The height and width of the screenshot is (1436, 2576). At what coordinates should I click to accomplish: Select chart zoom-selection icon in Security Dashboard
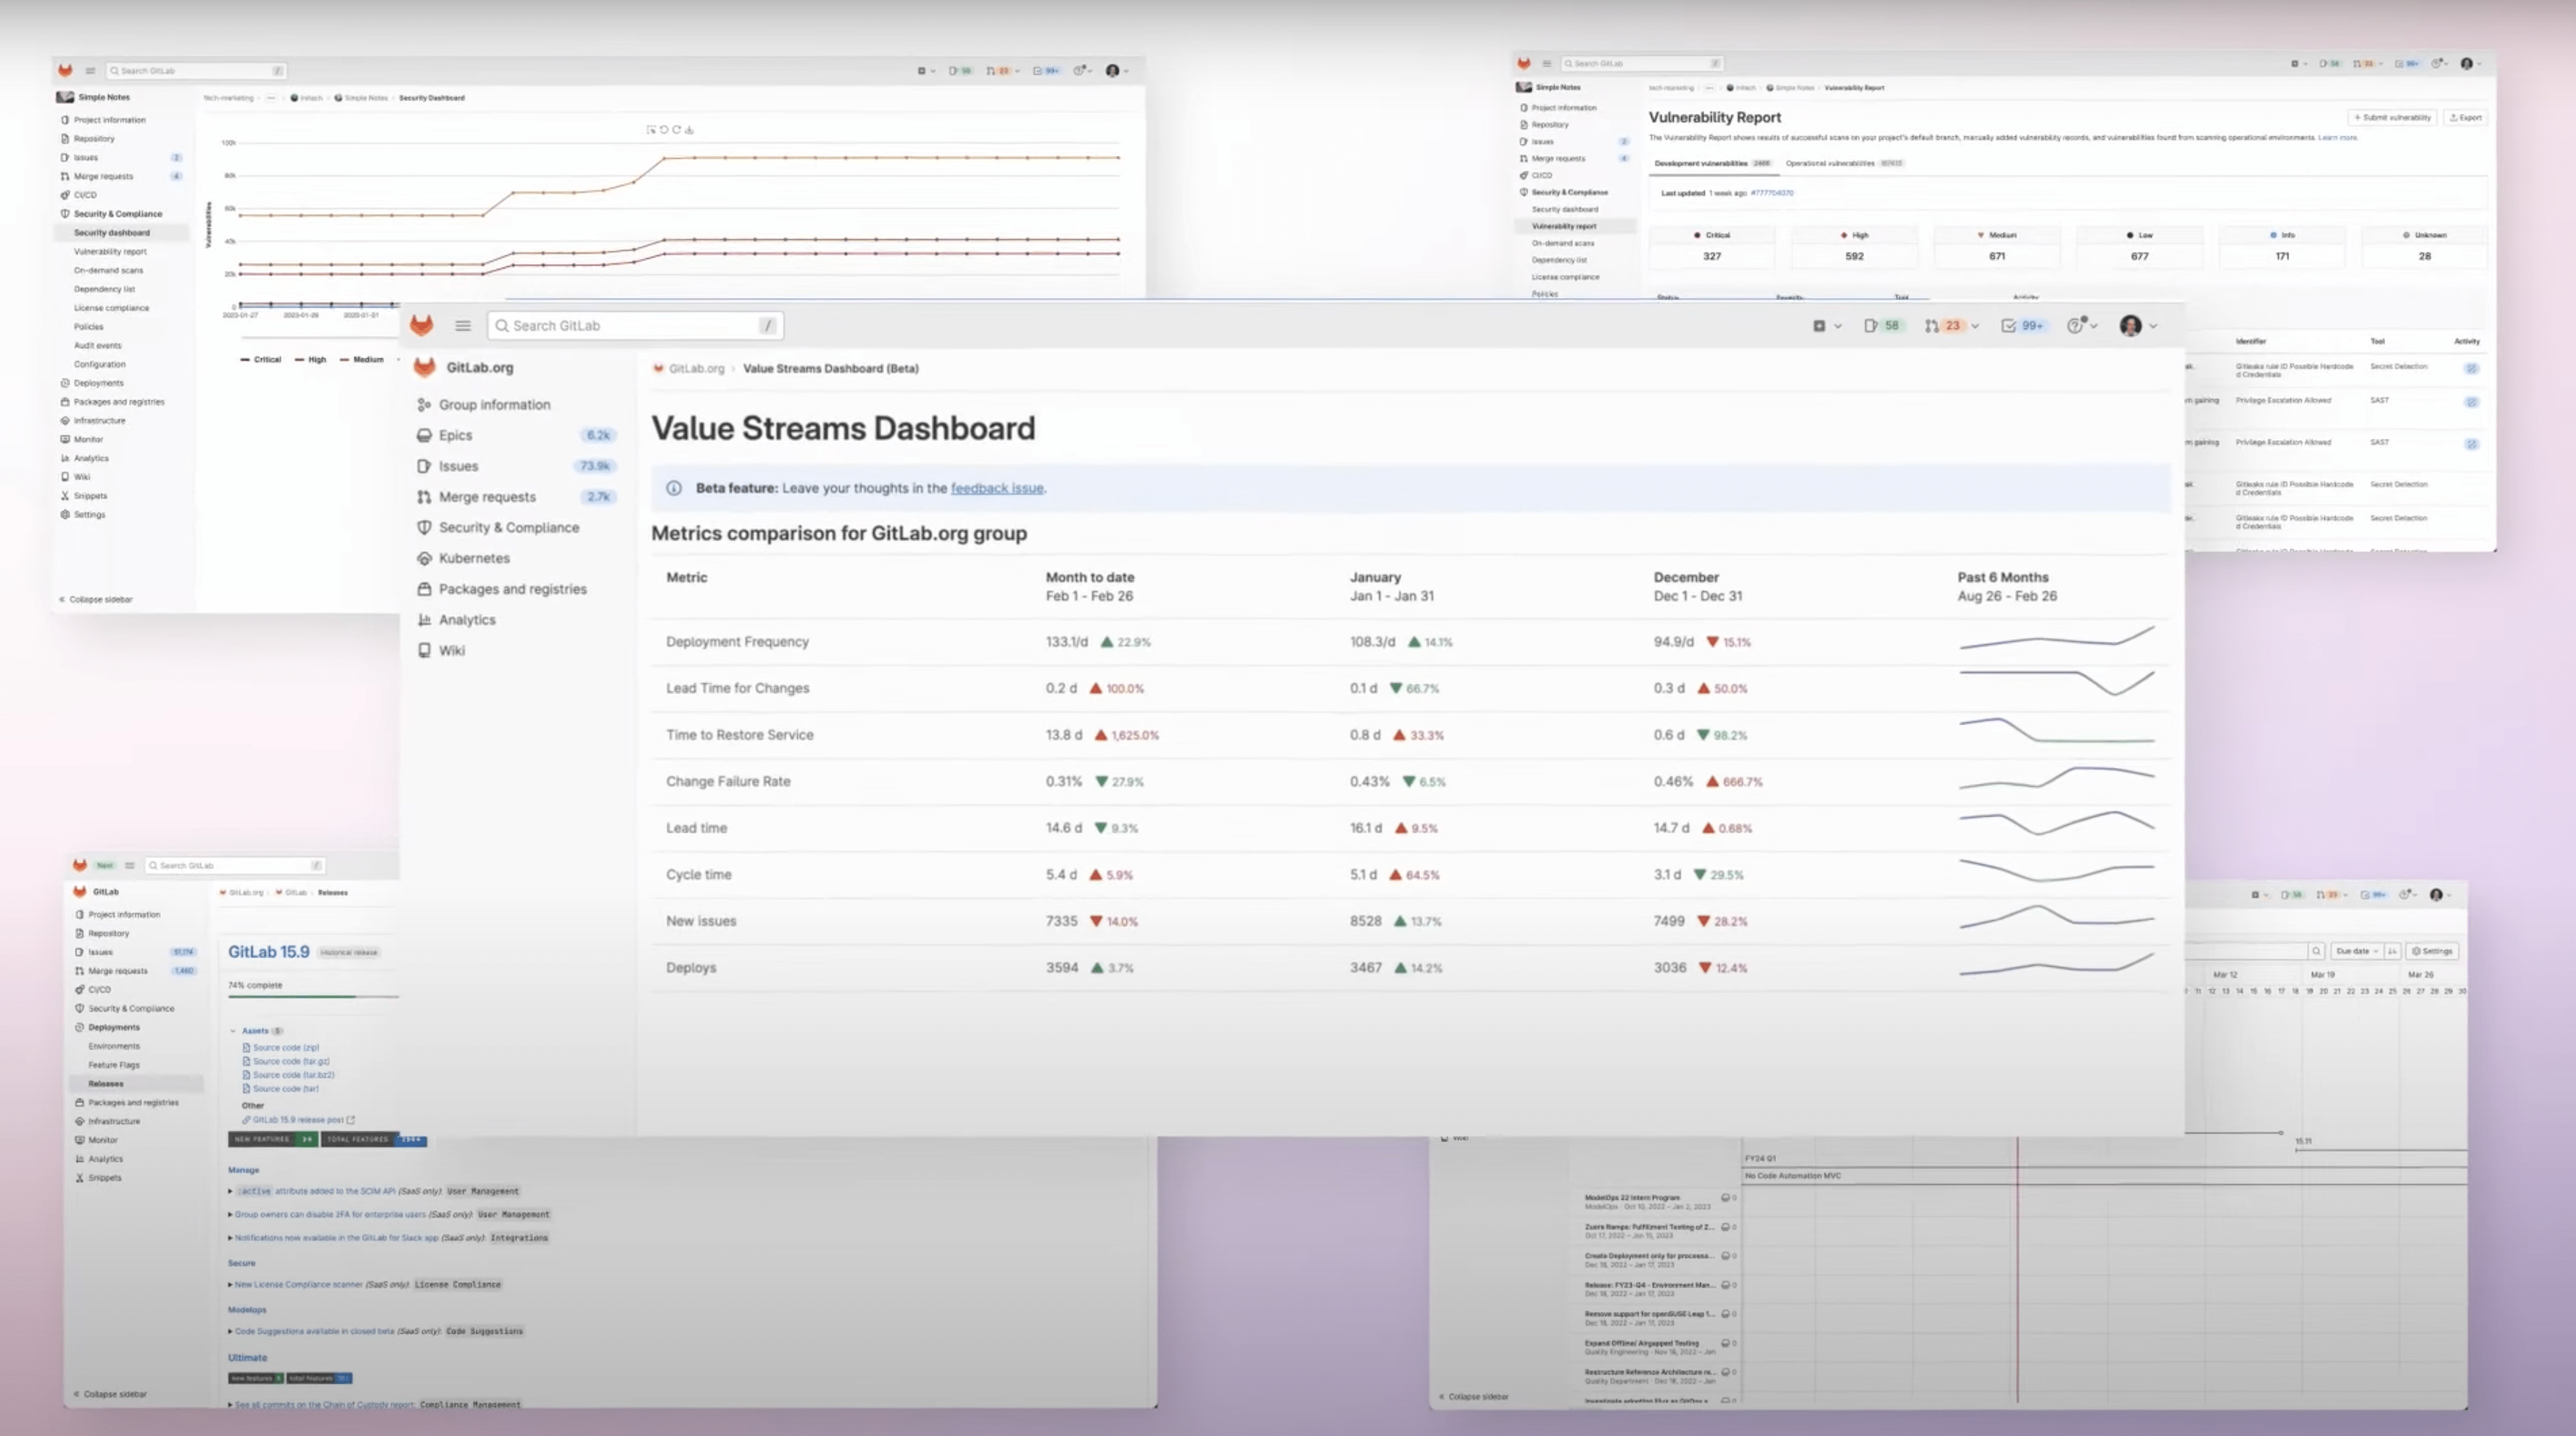pos(651,130)
